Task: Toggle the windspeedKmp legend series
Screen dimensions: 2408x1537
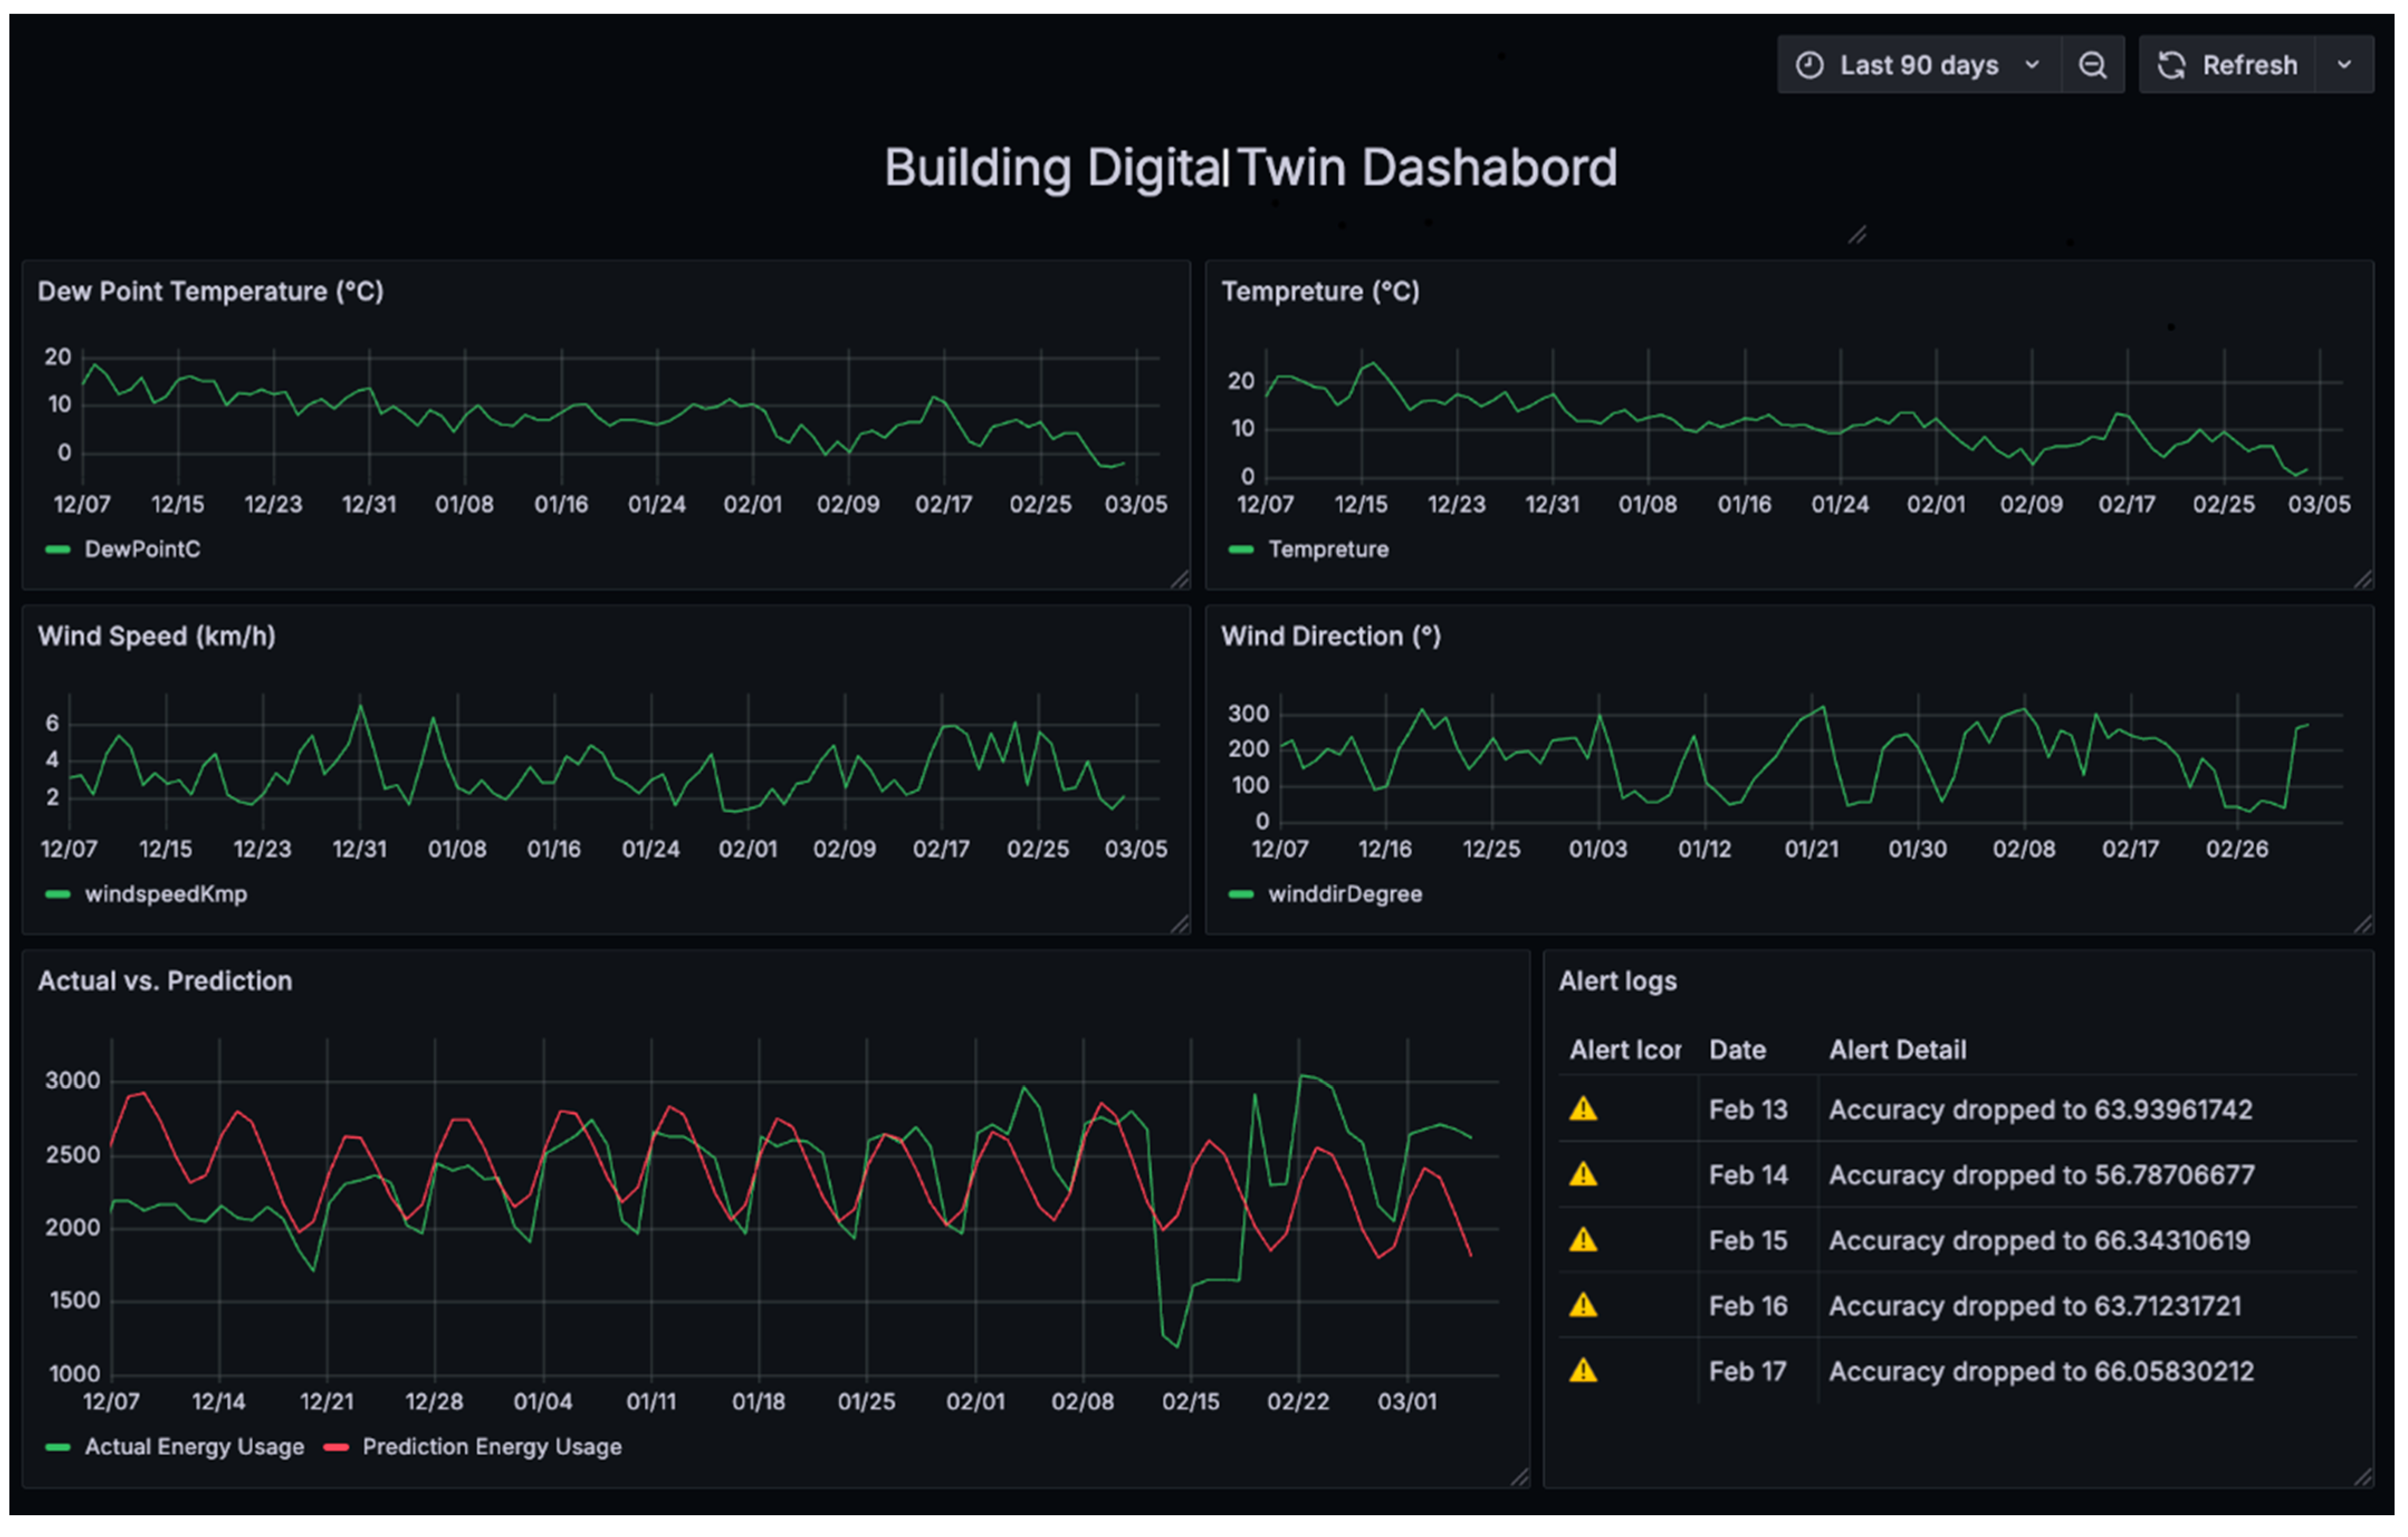Action: pyautogui.click(x=166, y=894)
